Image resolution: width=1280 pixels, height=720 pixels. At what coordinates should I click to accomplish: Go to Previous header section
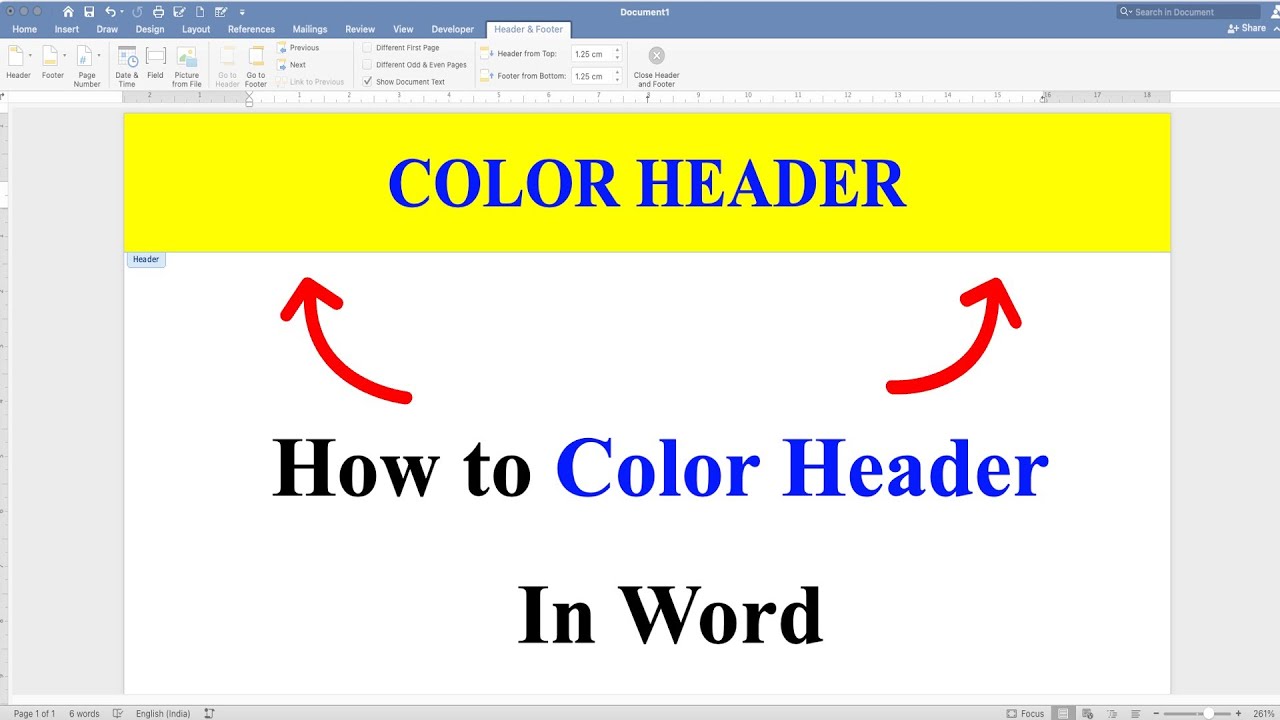[298, 48]
